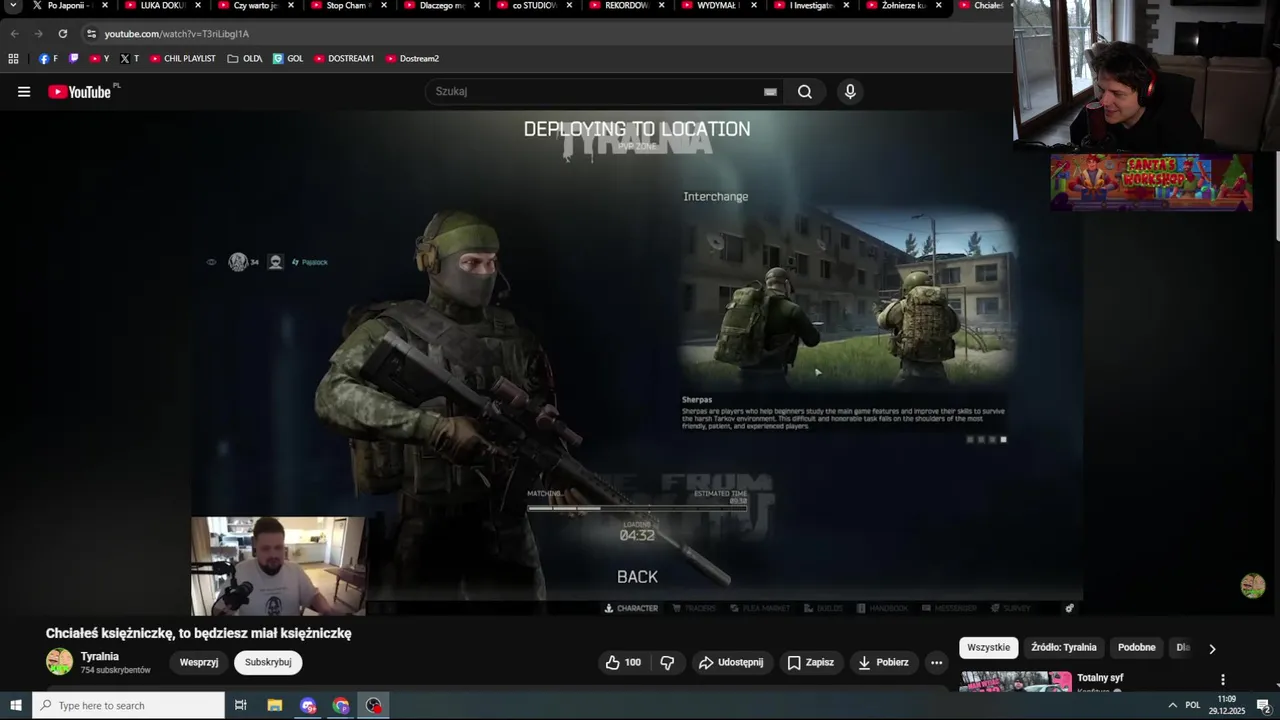The height and width of the screenshot is (720, 1280).
Task: Expand hidden system tray icons
Action: (1172, 706)
